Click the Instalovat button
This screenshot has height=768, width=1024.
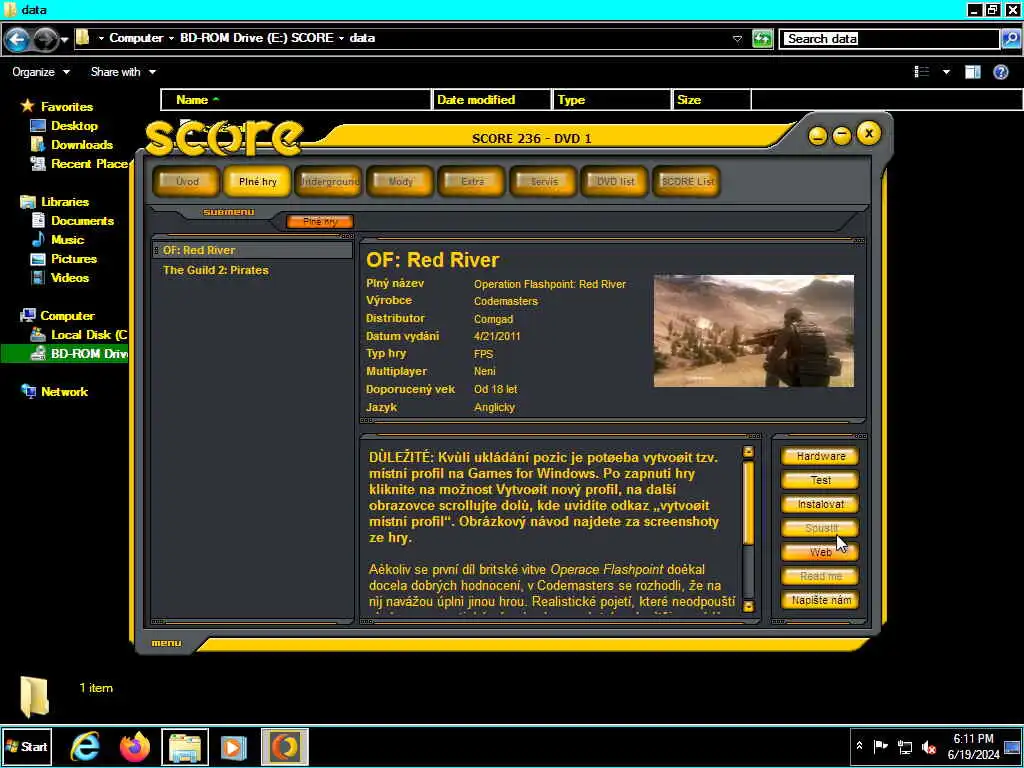(820, 505)
